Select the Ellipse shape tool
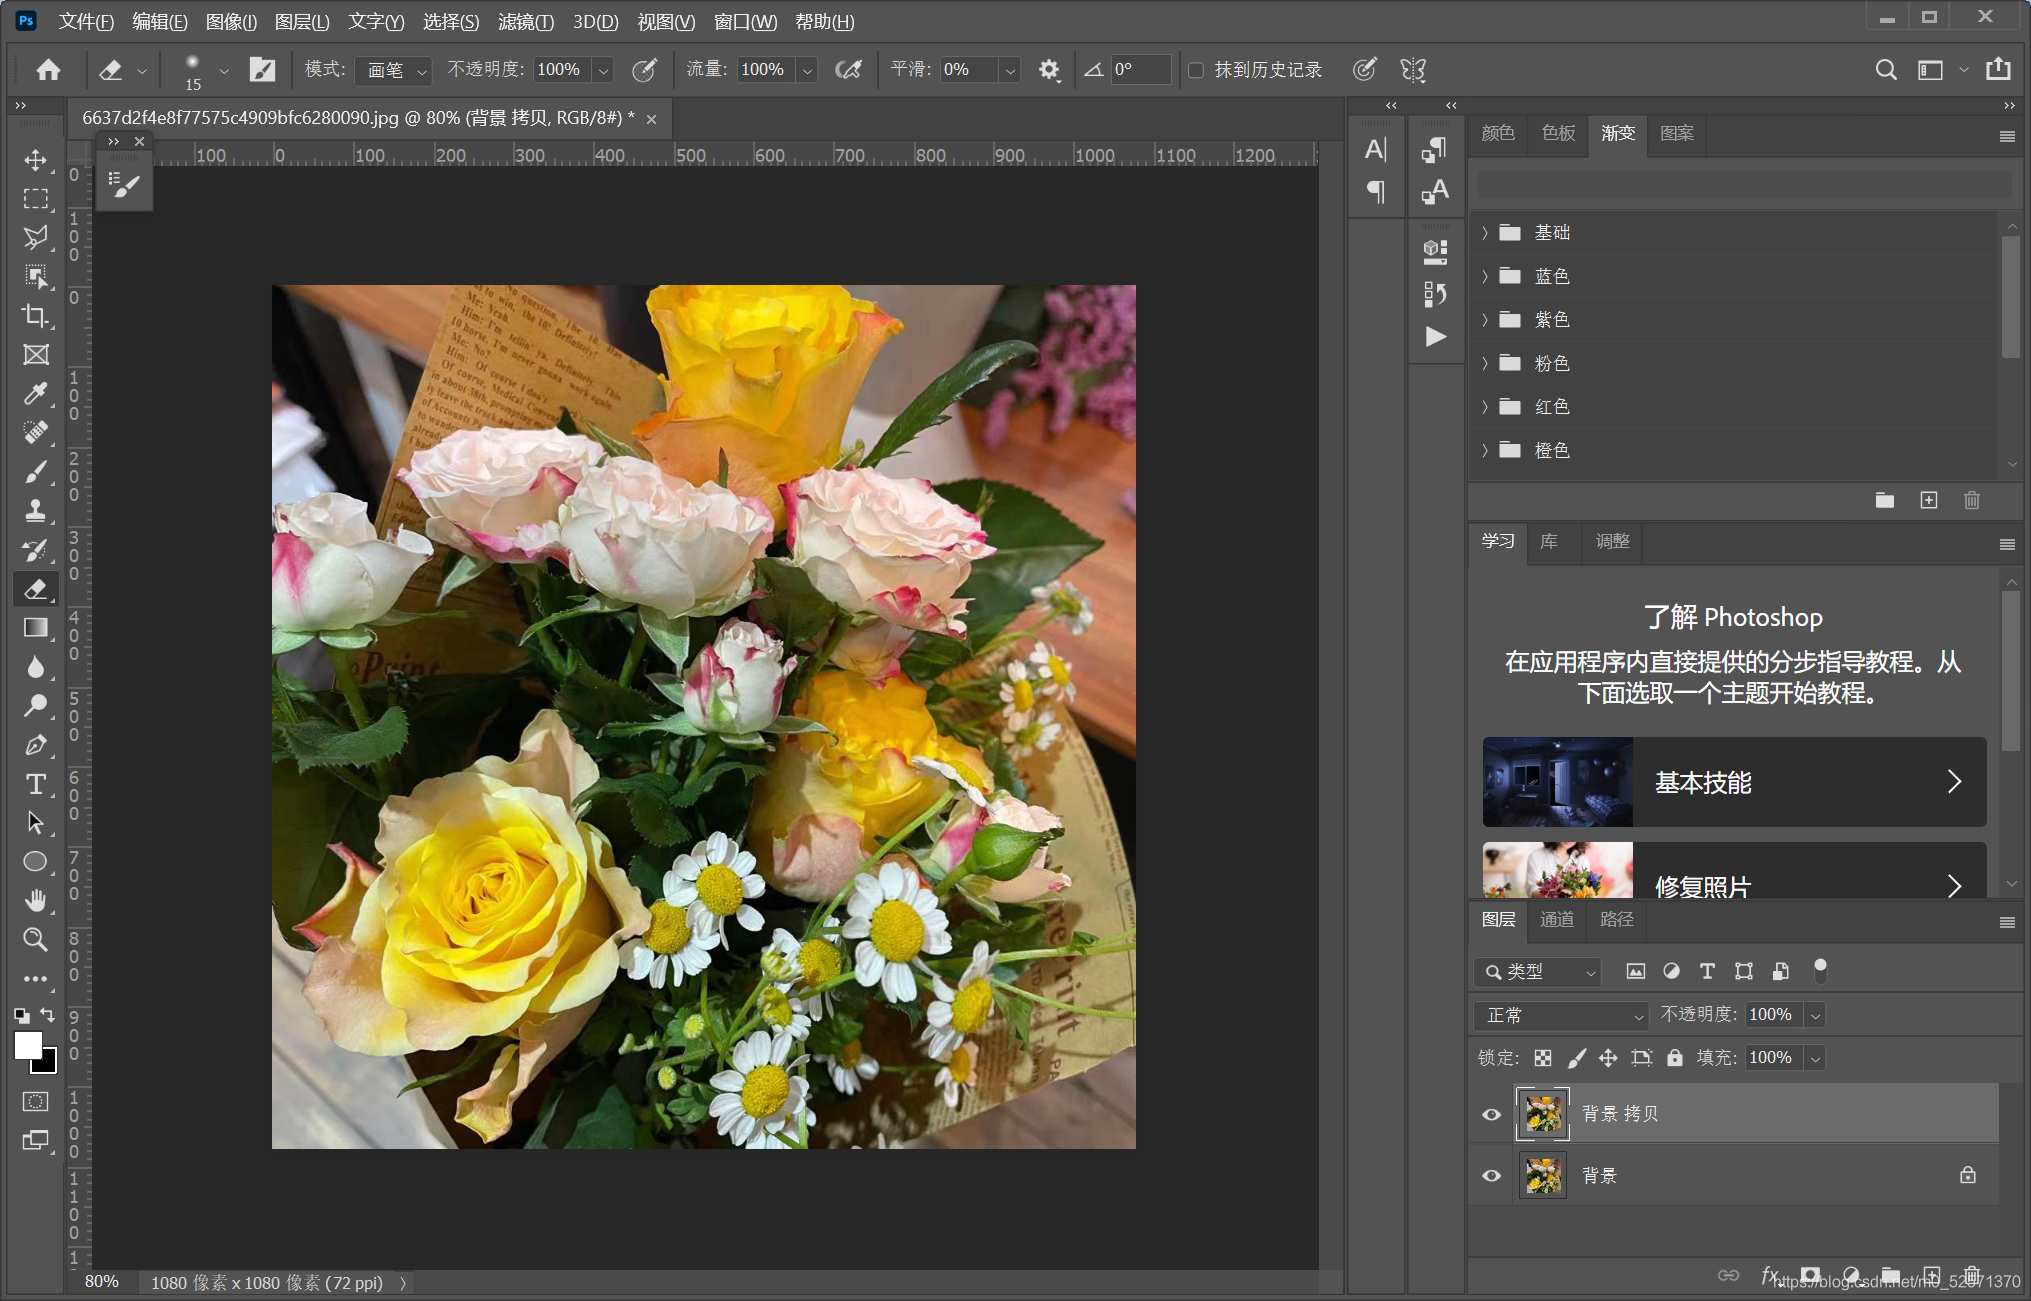The image size is (2031, 1301). tap(36, 861)
